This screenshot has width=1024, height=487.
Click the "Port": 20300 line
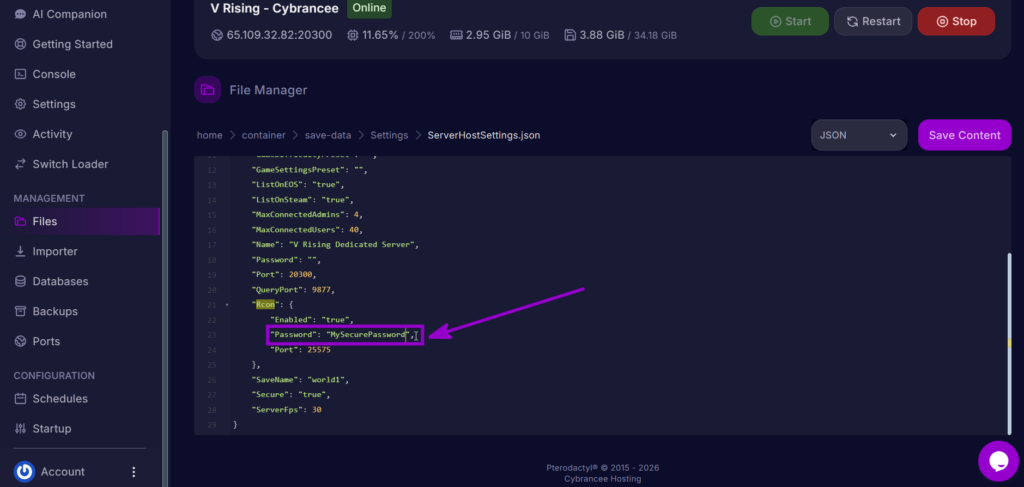(284, 275)
